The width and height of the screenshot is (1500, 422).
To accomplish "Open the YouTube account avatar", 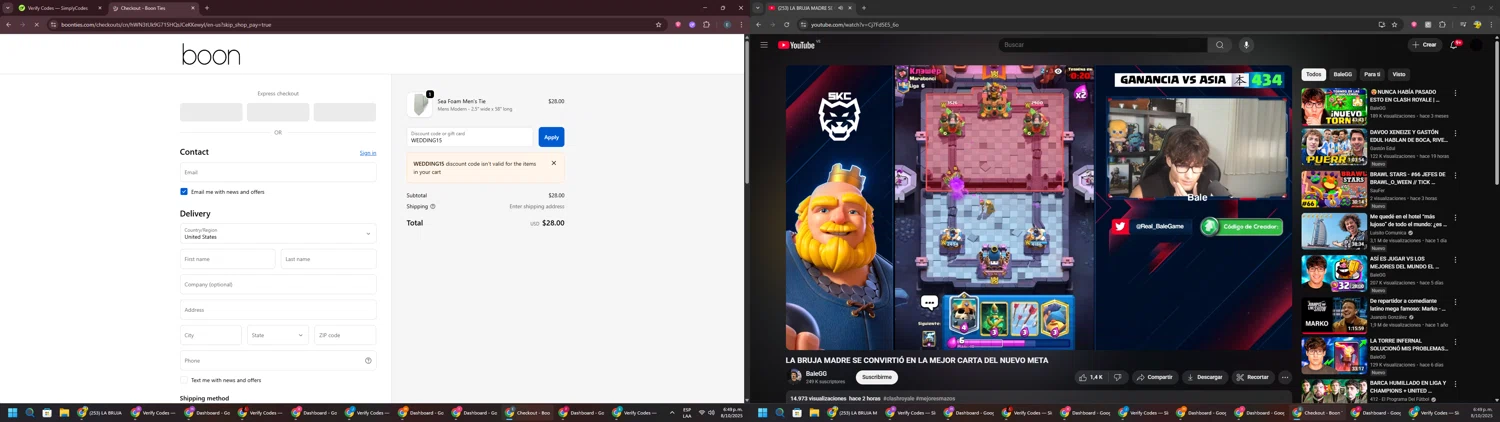I will (x=1477, y=45).
